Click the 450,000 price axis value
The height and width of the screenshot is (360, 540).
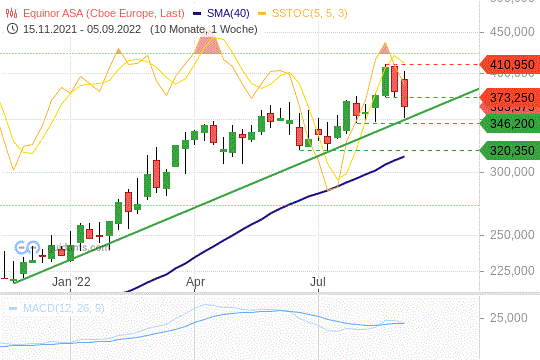(x=512, y=32)
